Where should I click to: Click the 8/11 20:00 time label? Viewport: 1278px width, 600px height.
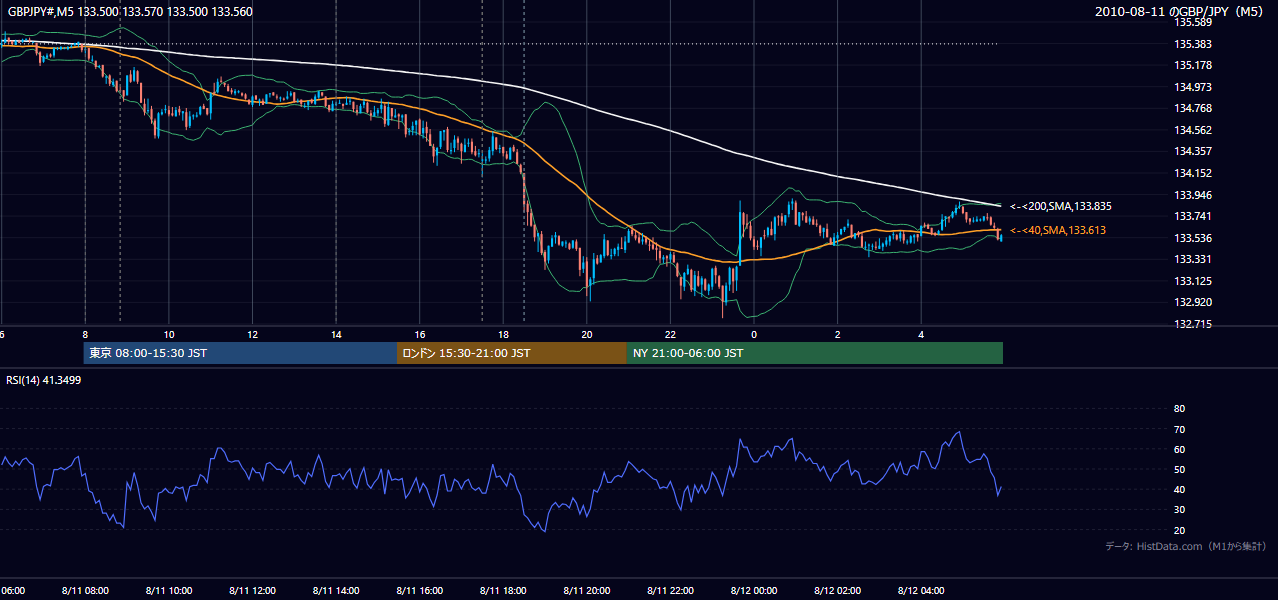[586, 590]
